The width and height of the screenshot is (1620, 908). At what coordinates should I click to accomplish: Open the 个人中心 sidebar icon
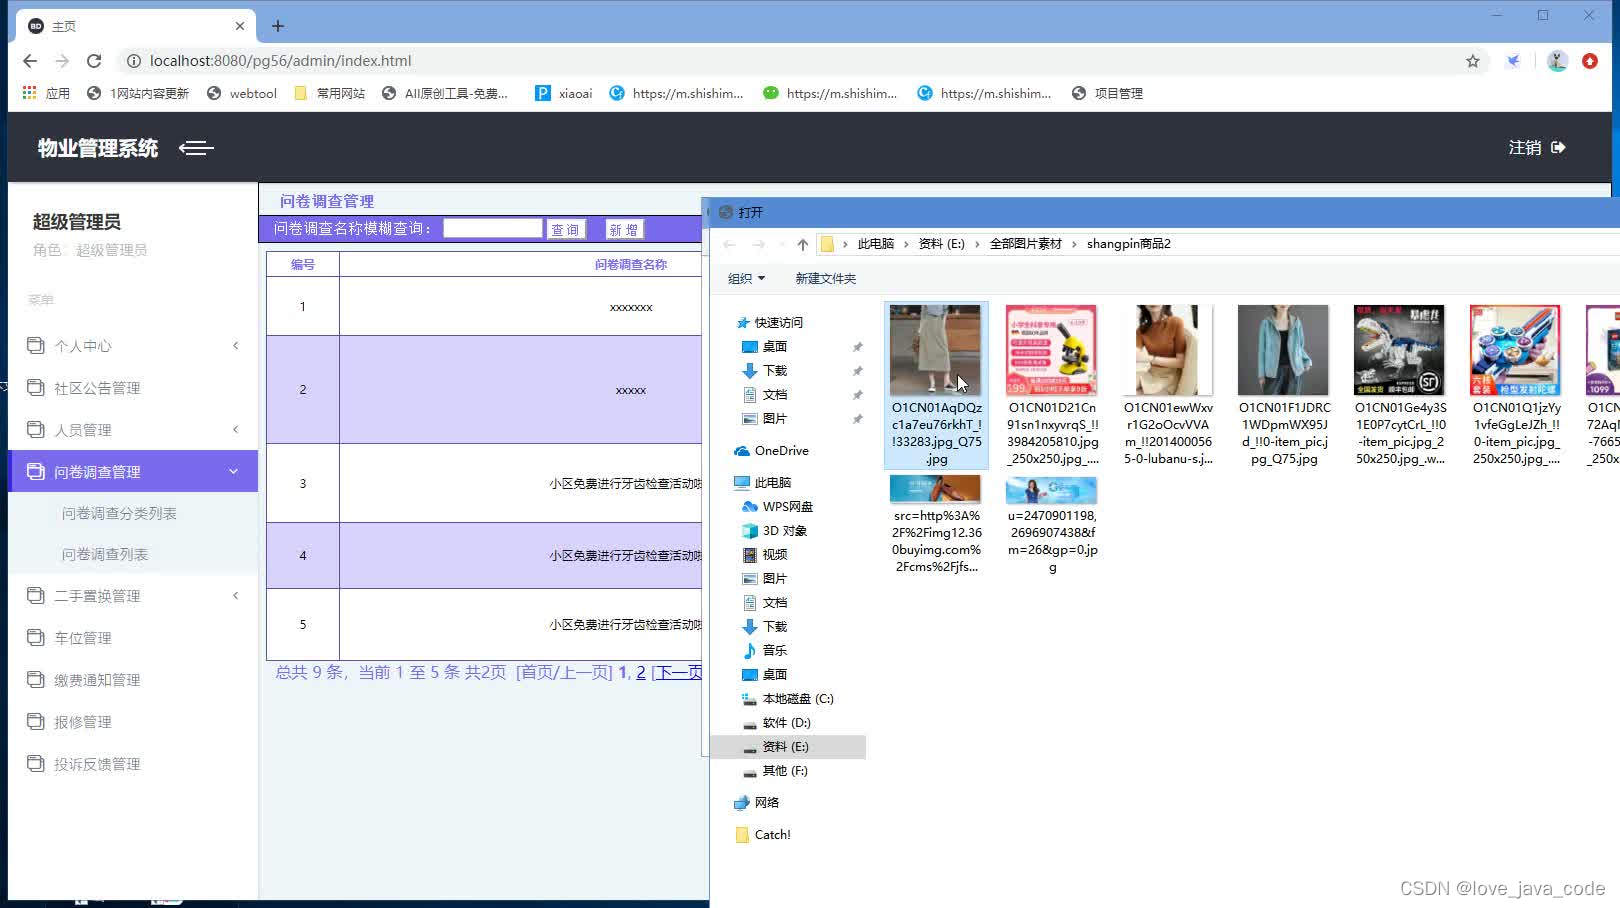[35, 345]
